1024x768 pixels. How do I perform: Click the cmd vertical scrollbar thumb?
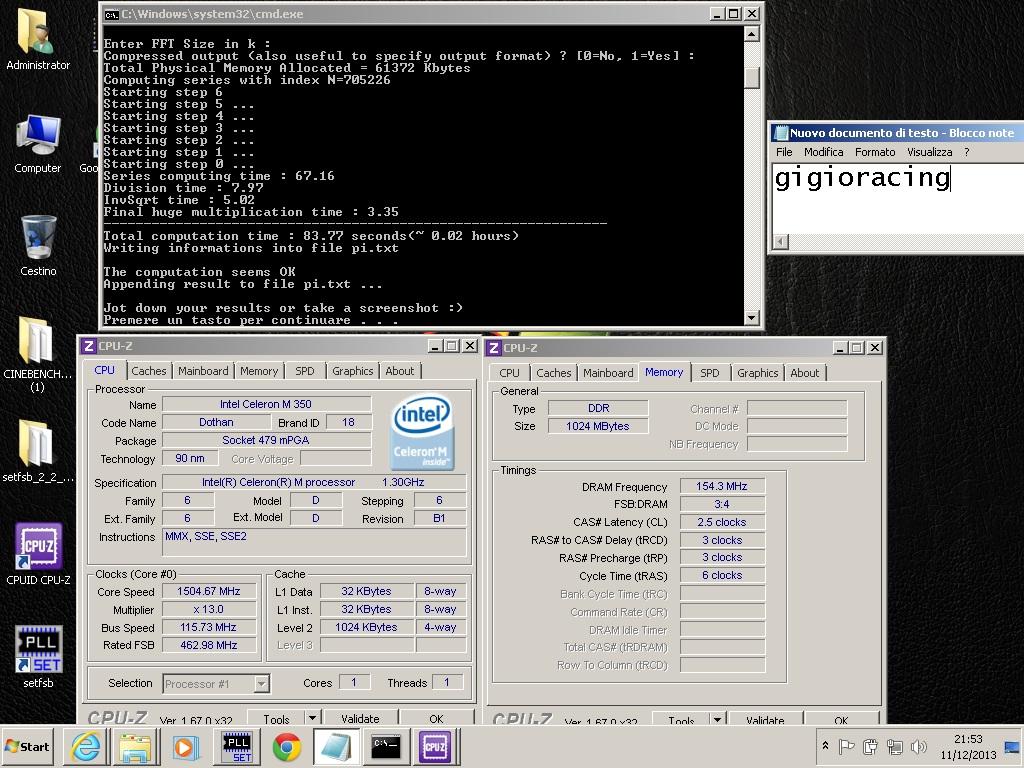pos(752,78)
